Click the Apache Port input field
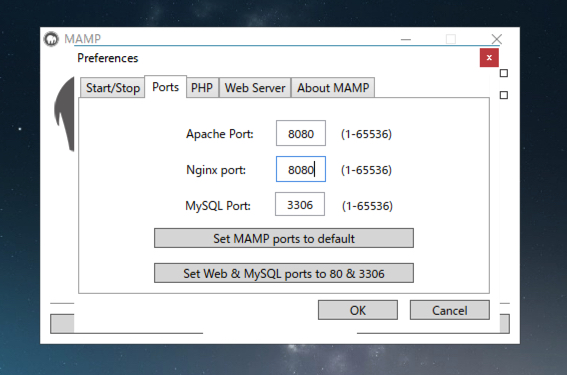This screenshot has width=567, height=375. [301, 133]
